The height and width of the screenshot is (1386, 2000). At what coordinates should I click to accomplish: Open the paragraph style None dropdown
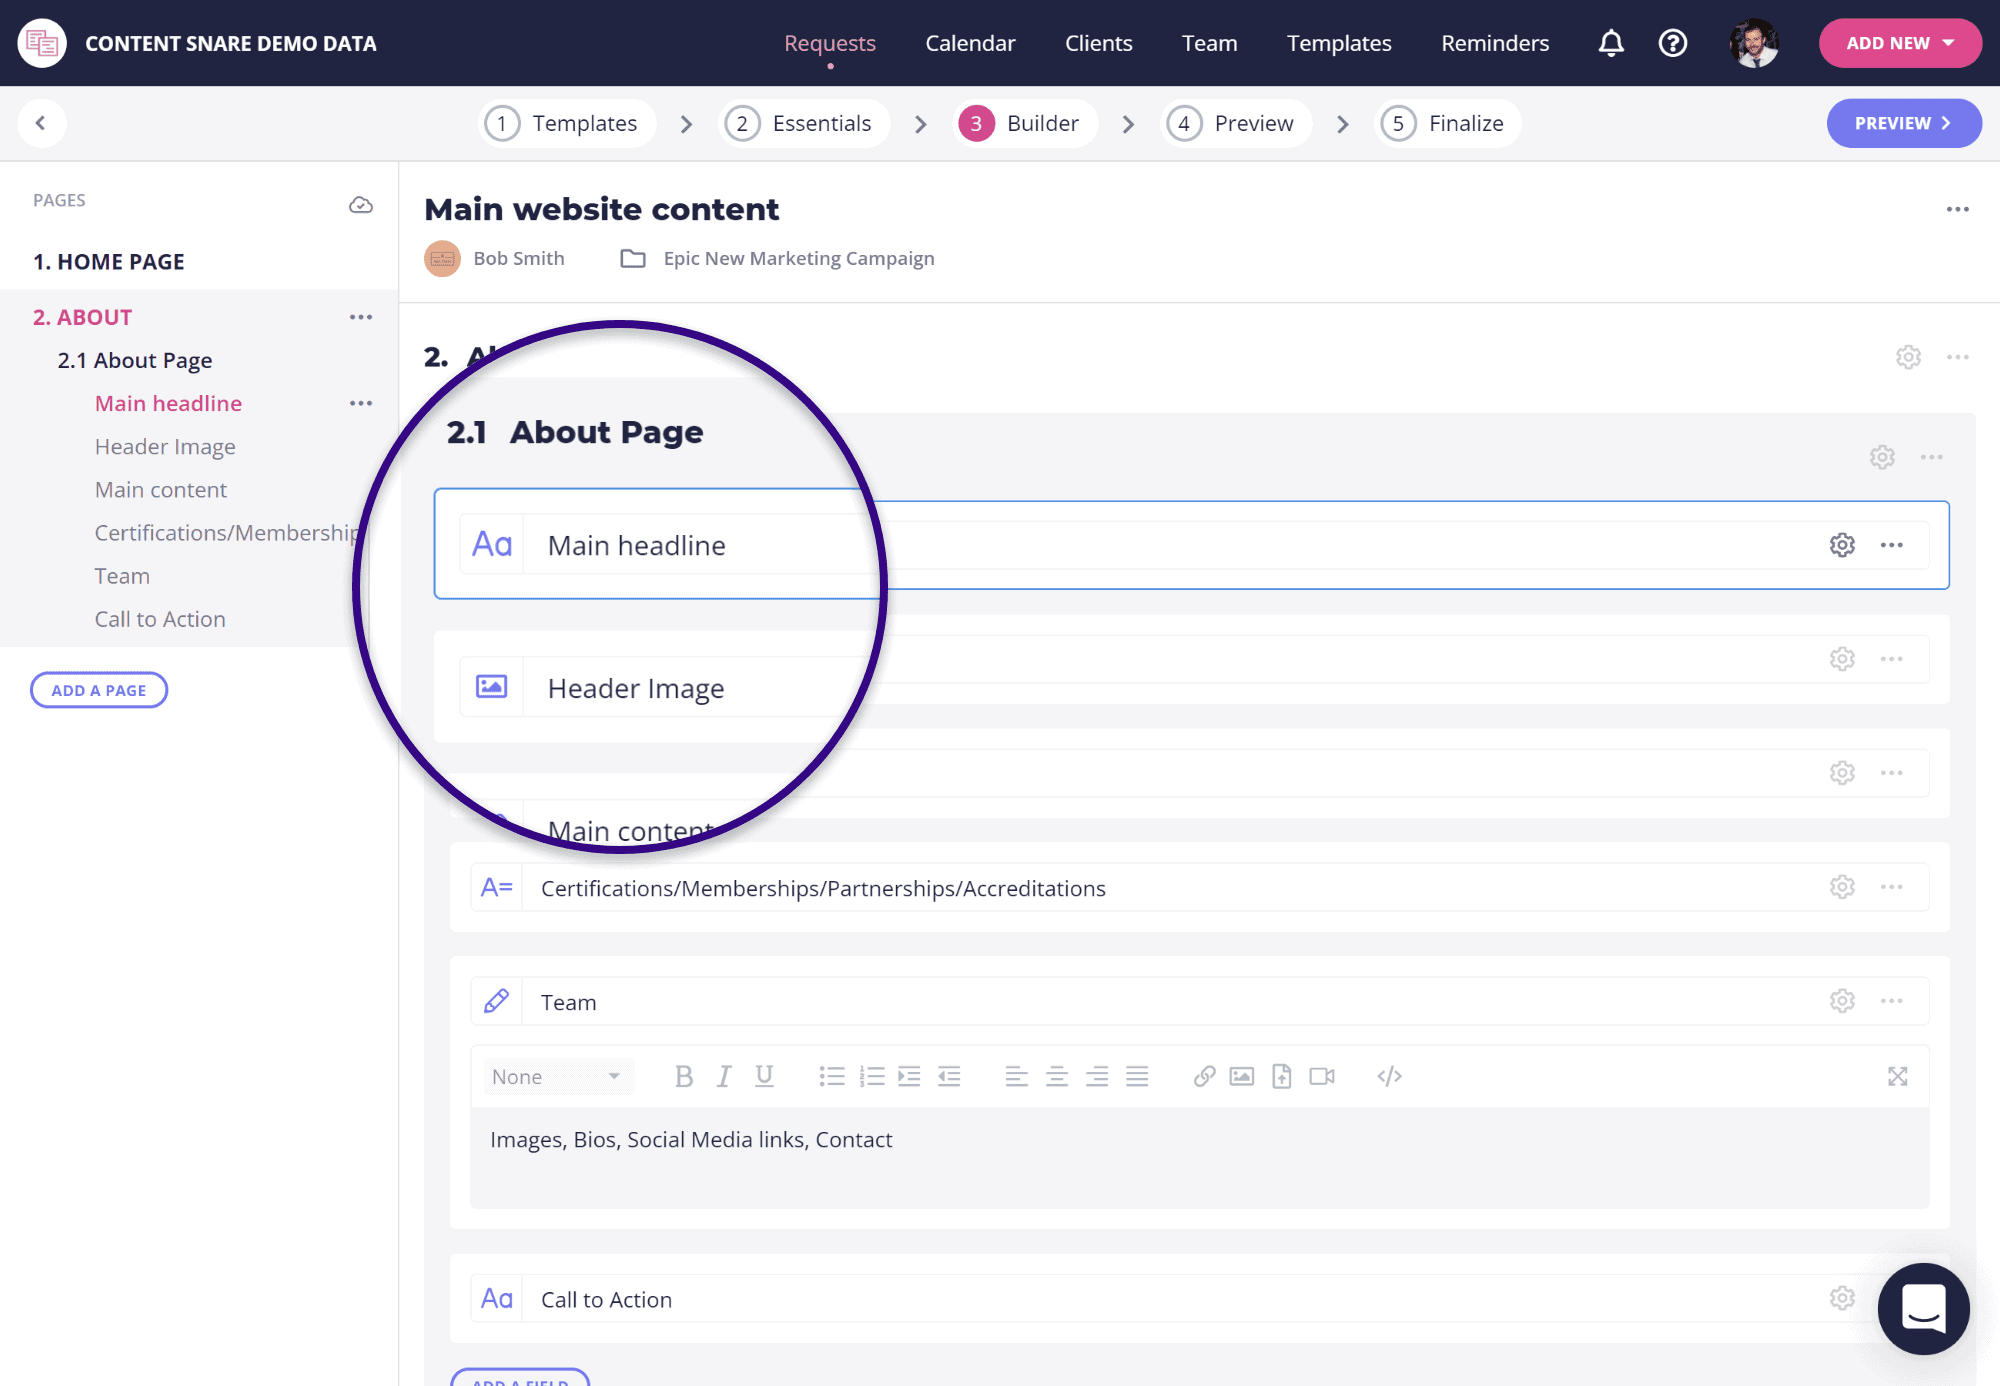point(557,1076)
